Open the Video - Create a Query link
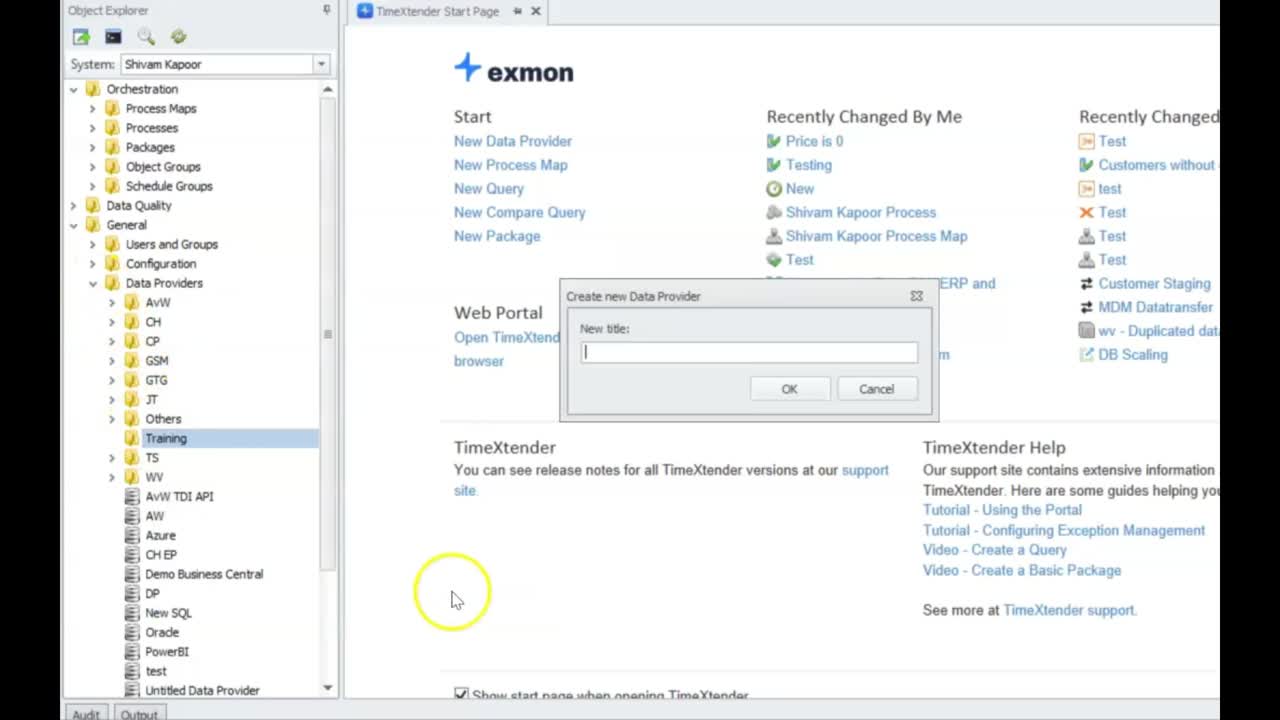Viewport: 1280px width, 720px height. [994, 550]
